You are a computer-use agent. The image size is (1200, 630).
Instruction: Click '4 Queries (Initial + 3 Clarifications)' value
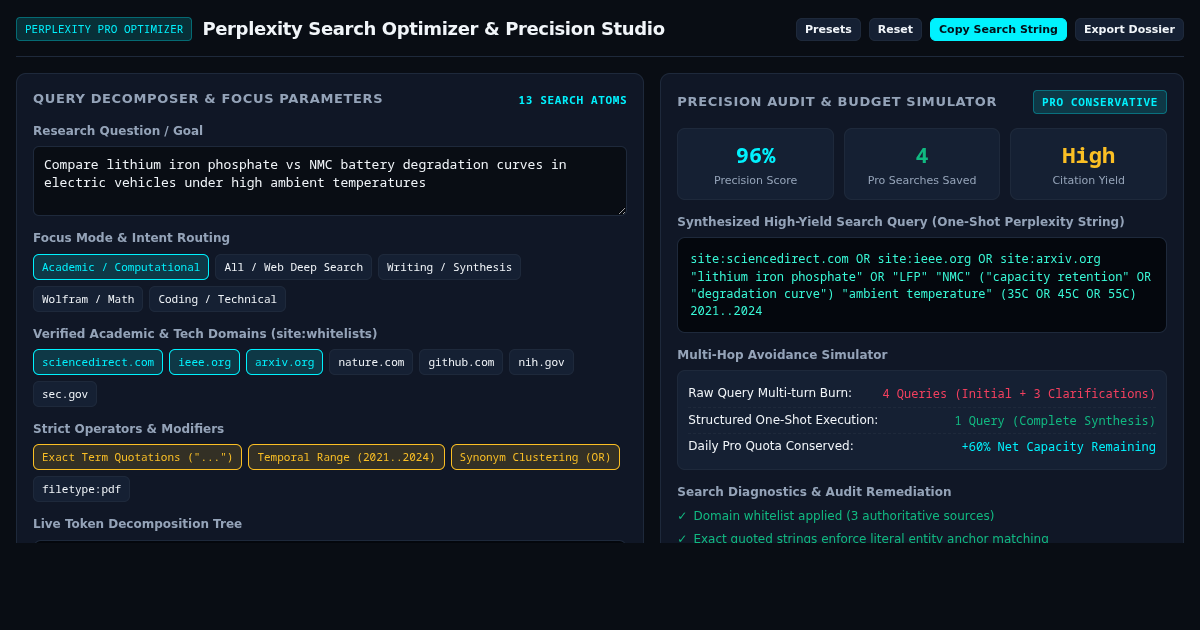(1018, 394)
